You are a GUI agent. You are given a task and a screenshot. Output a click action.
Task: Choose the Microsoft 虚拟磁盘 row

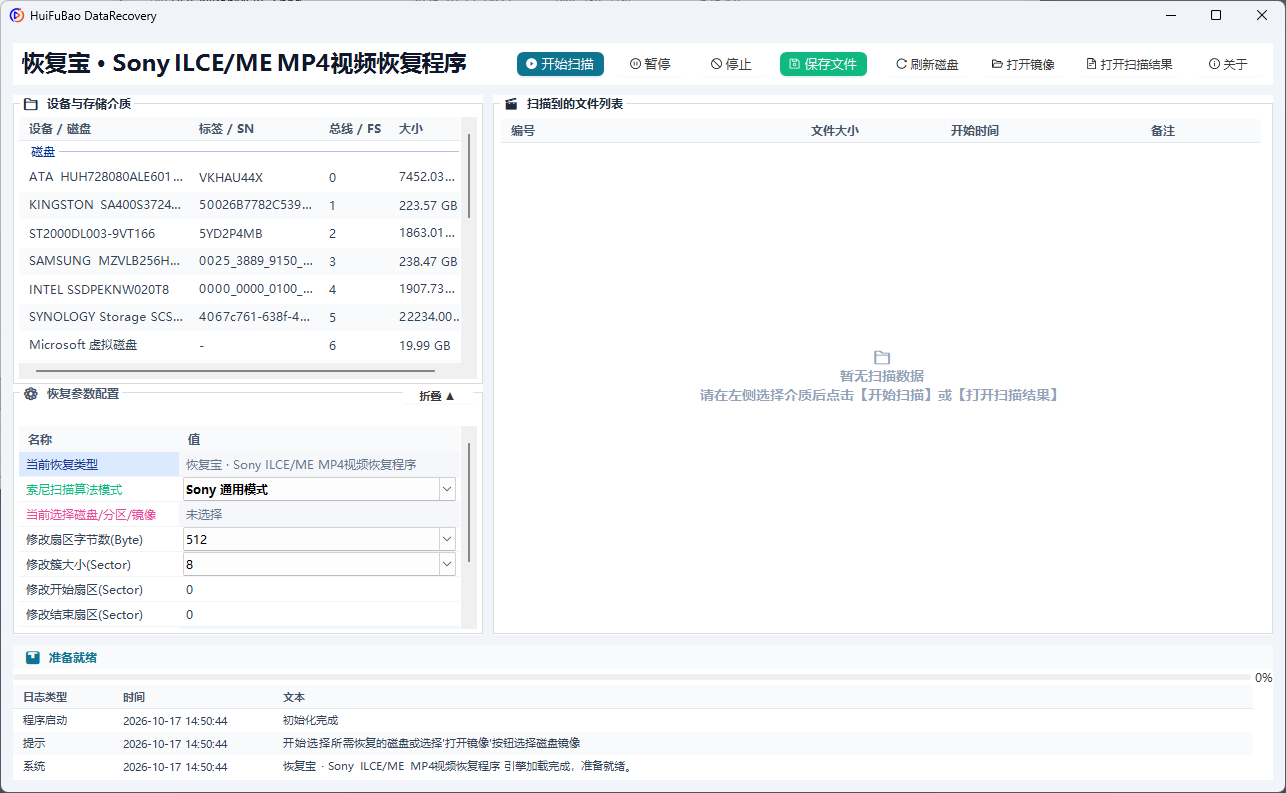tap(240, 345)
